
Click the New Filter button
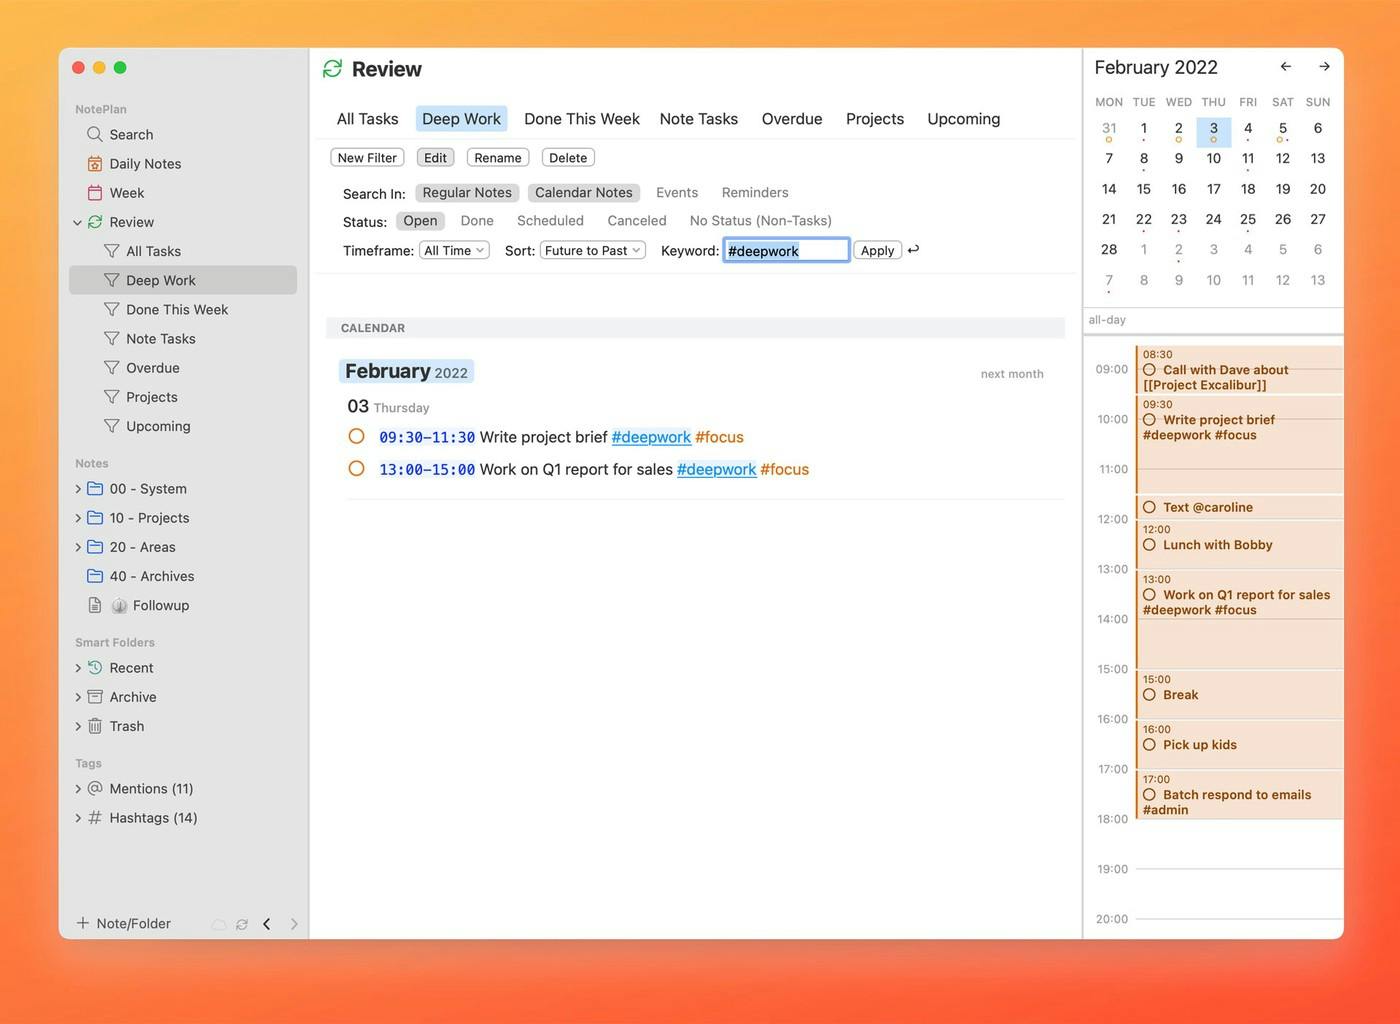[x=367, y=158]
